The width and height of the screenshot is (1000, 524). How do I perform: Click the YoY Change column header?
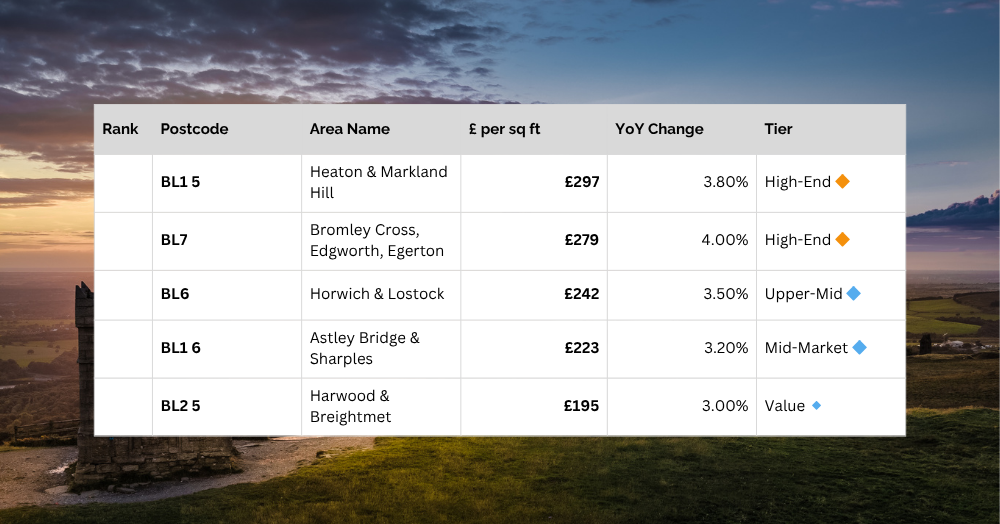click(659, 129)
